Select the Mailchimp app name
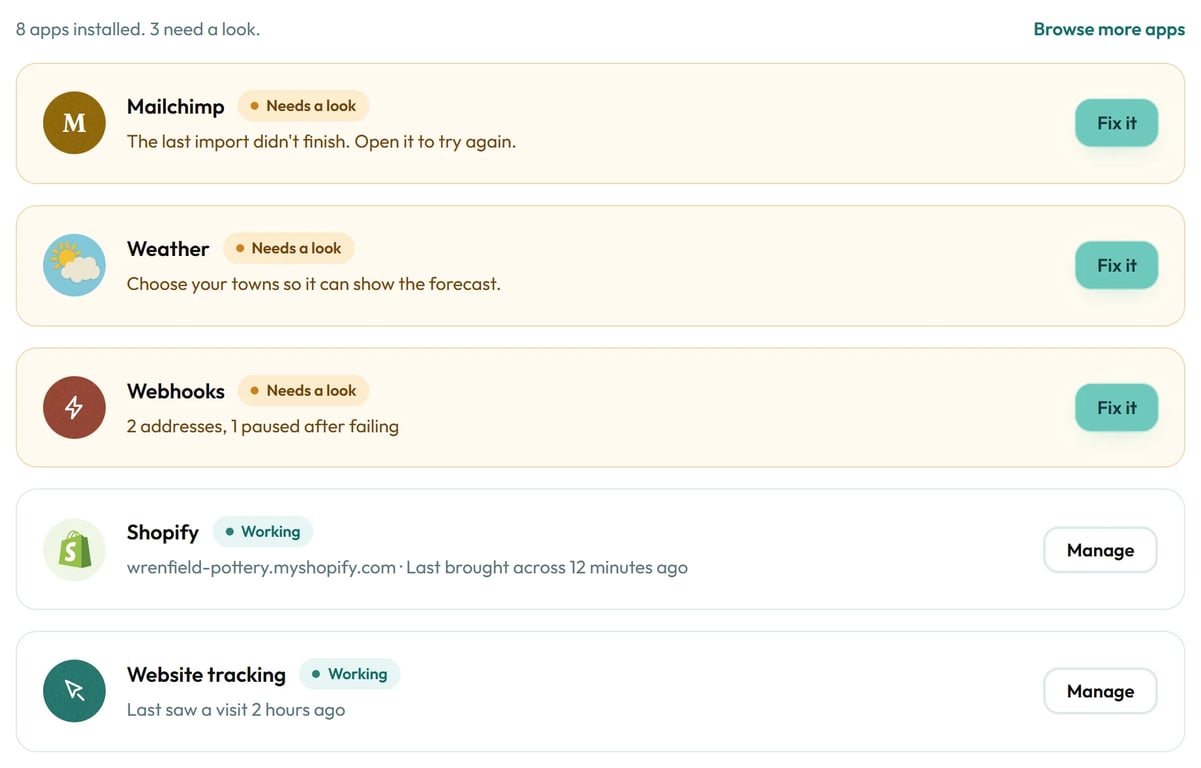 pos(176,107)
